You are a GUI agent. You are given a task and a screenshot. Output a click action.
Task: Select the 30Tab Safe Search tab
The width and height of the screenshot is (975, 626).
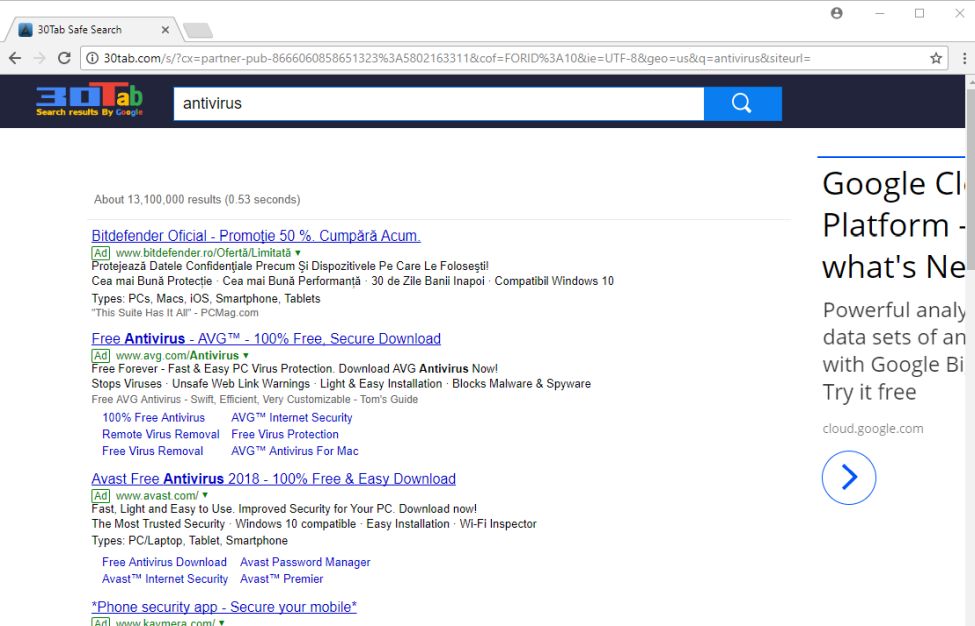click(x=93, y=29)
